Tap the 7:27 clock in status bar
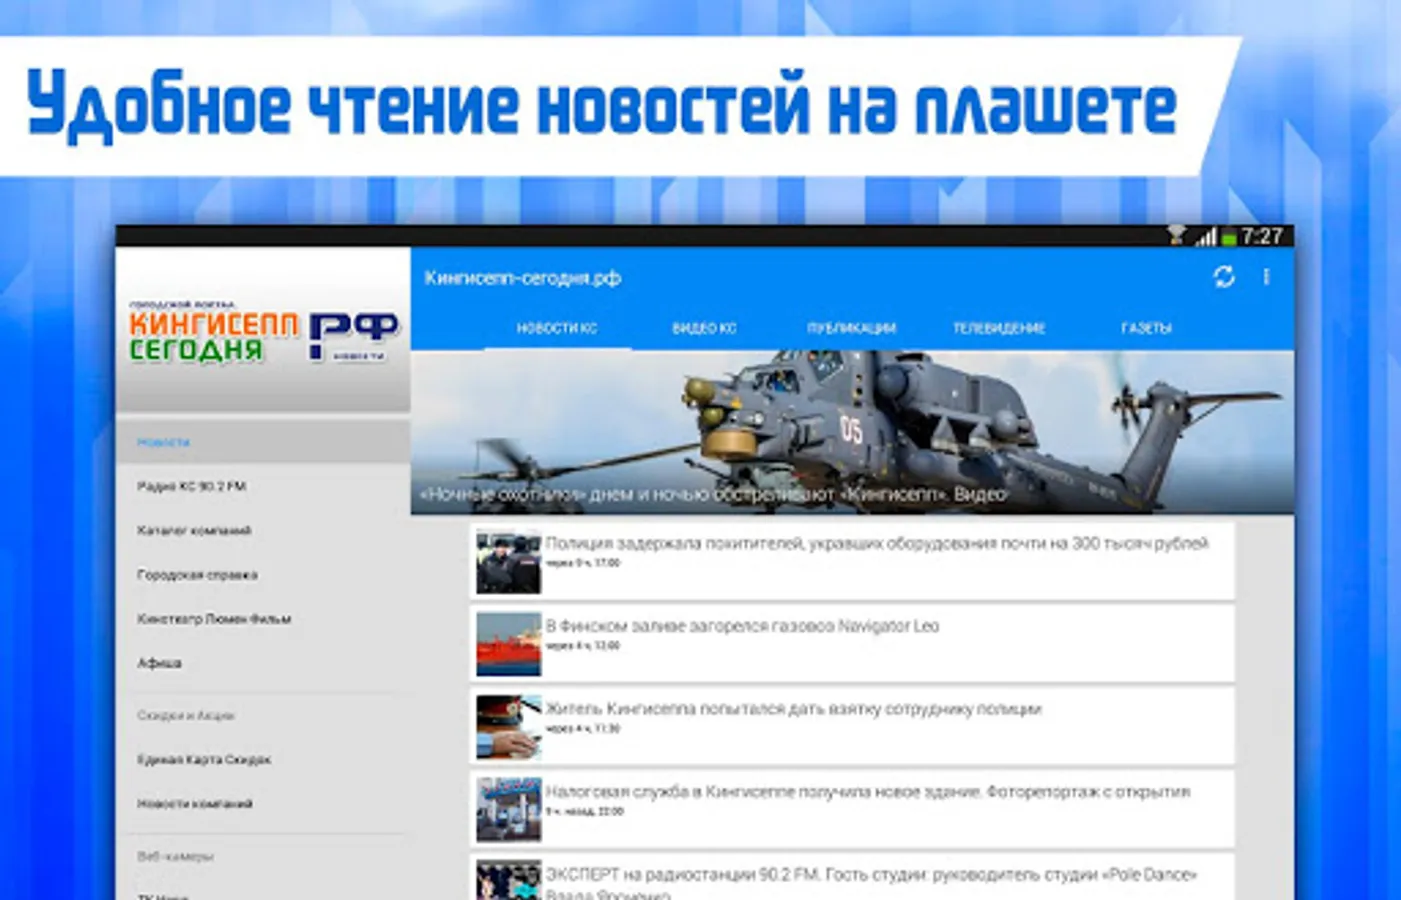Screen dimensions: 1401x900 coord(1261,236)
